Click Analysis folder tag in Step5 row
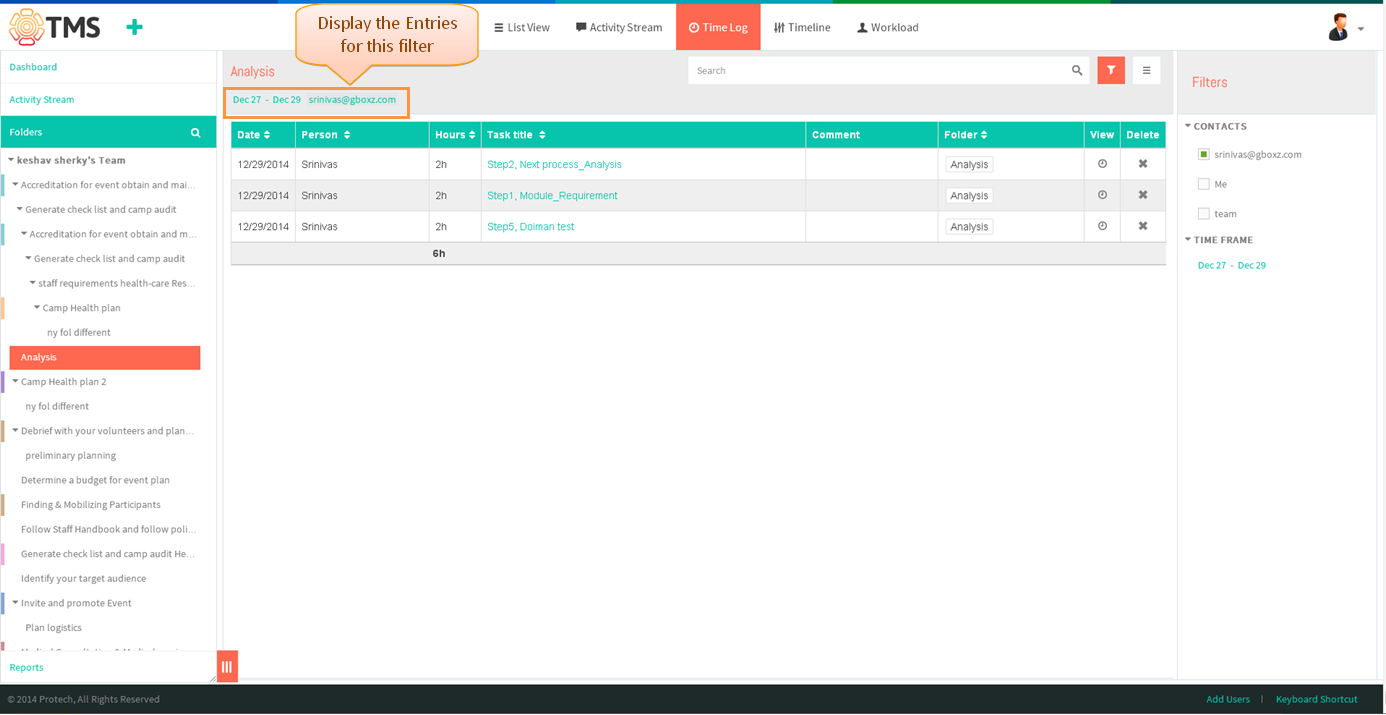 coord(969,226)
